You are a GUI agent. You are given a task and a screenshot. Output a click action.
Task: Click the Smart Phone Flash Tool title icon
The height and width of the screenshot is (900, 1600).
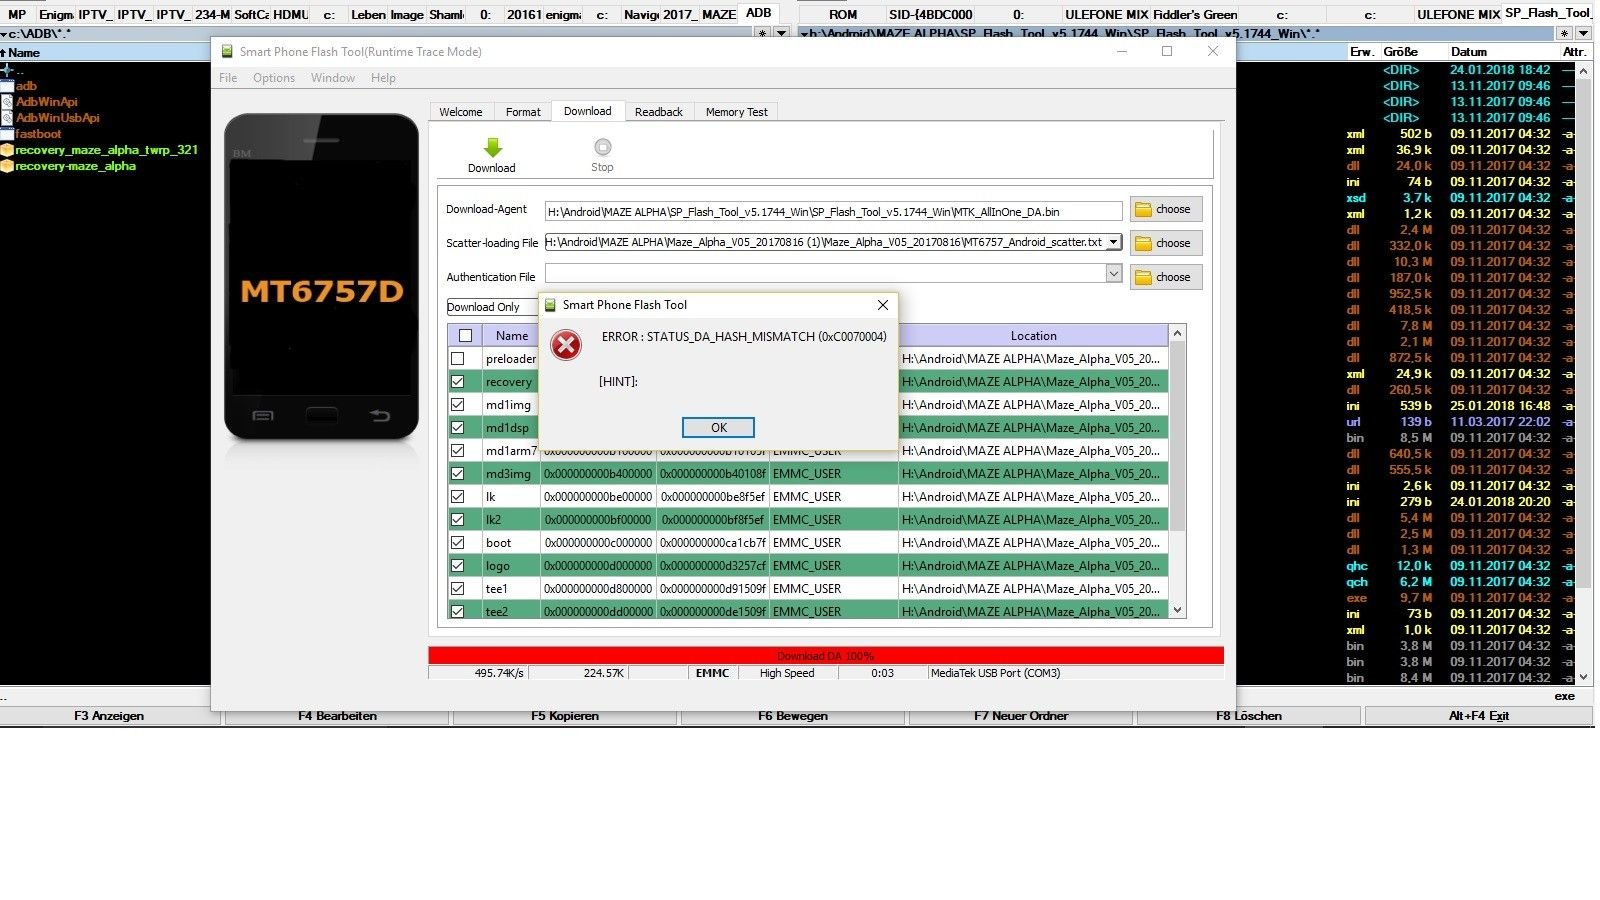coord(227,51)
